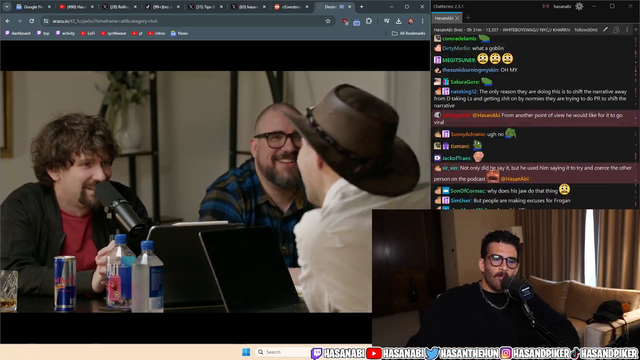Close the Google News browser tab
Screen dimensions: 640x360
coord(49,7)
